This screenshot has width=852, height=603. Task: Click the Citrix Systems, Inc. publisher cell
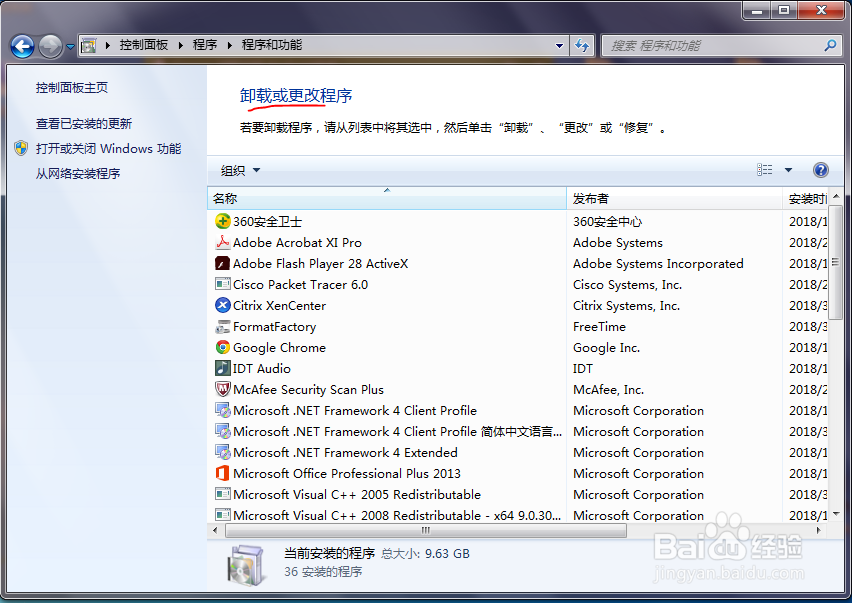click(x=626, y=306)
